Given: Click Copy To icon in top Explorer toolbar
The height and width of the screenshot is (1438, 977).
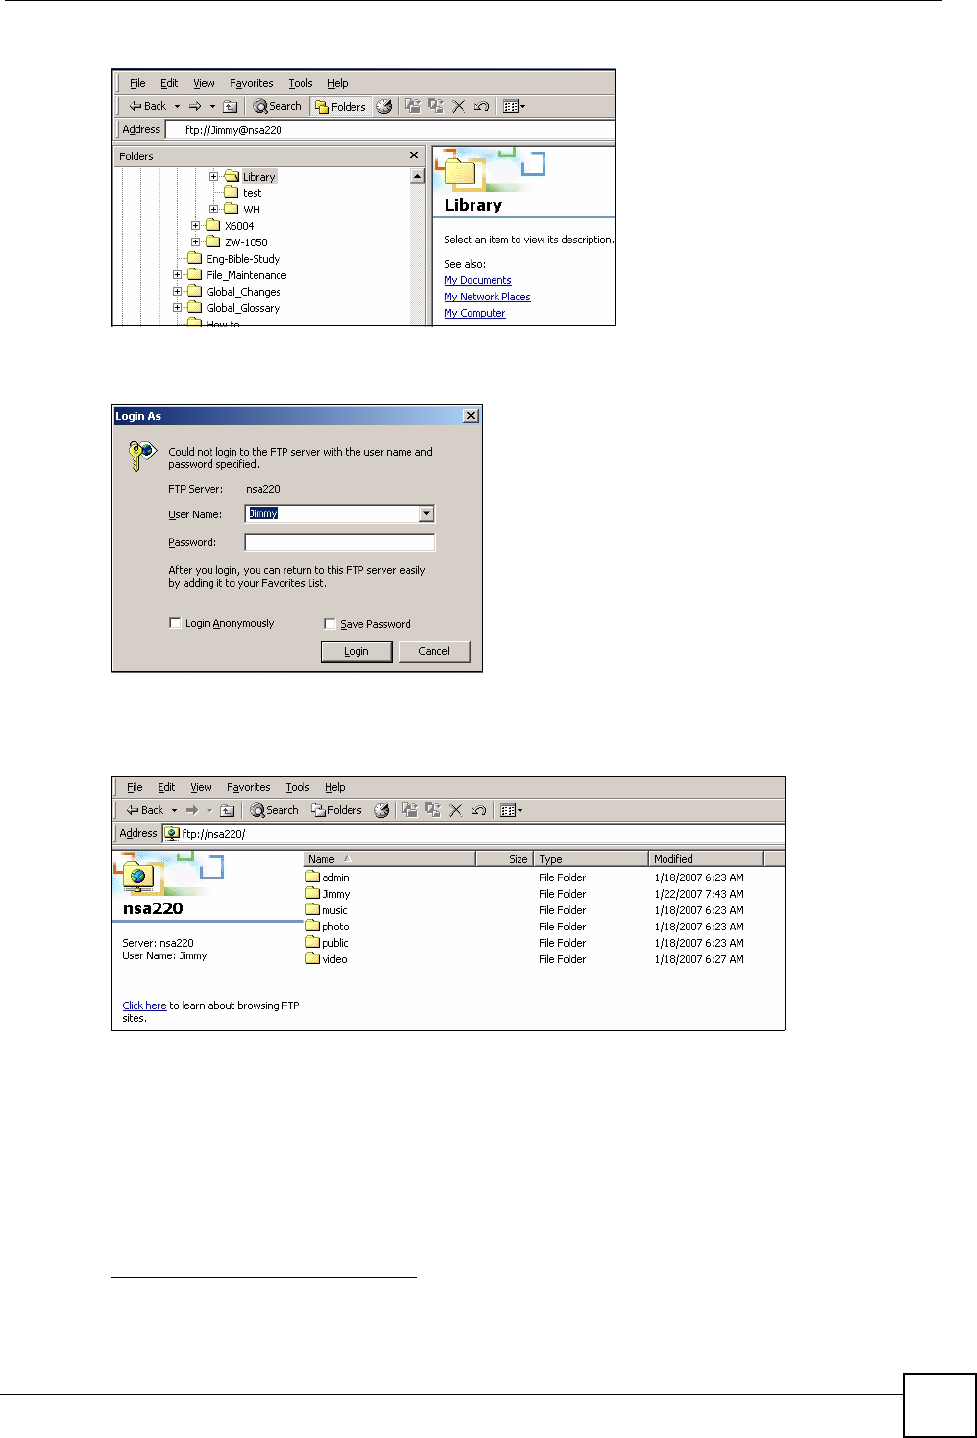Looking at the screenshot, I should click(x=435, y=106).
